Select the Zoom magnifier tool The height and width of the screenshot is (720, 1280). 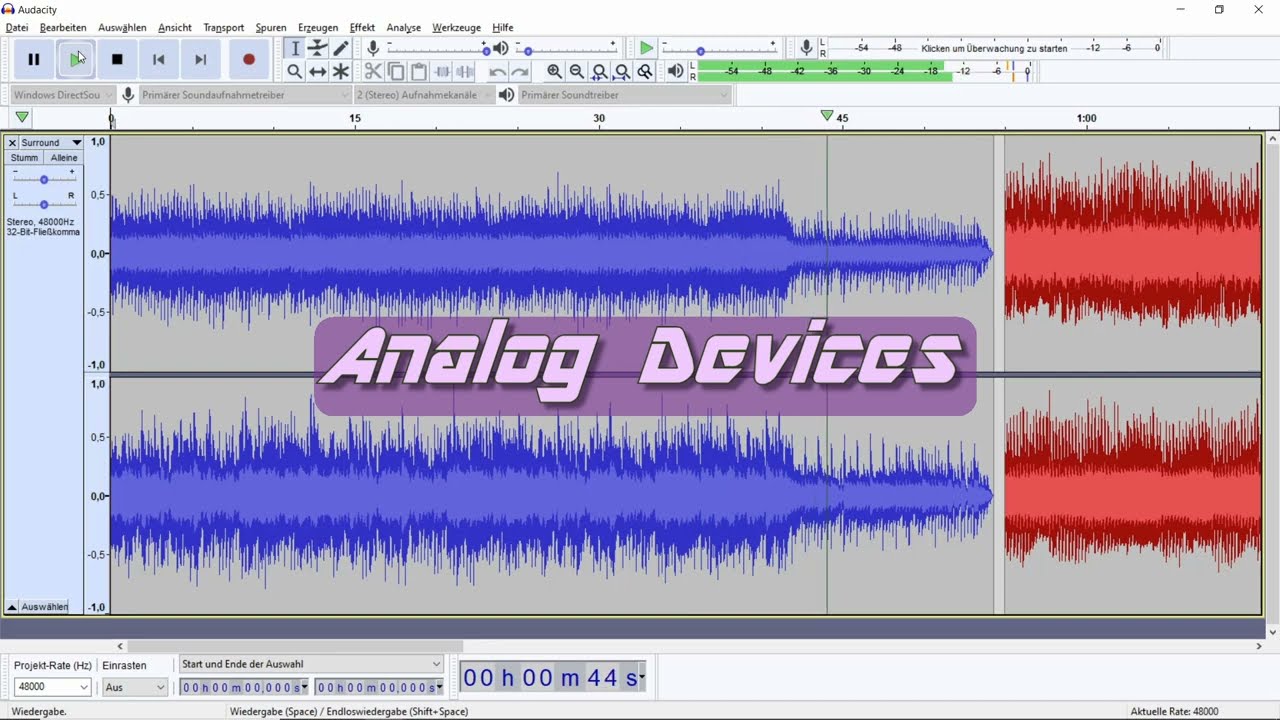[x=294, y=71]
